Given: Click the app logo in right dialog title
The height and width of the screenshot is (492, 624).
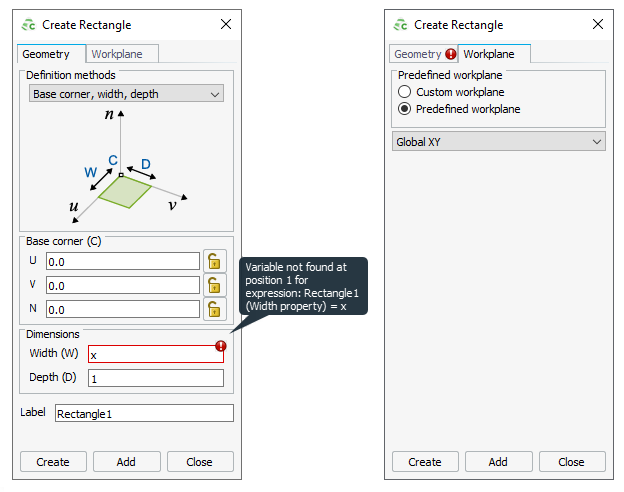Looking at the screenshot, I should pos(400,25).
